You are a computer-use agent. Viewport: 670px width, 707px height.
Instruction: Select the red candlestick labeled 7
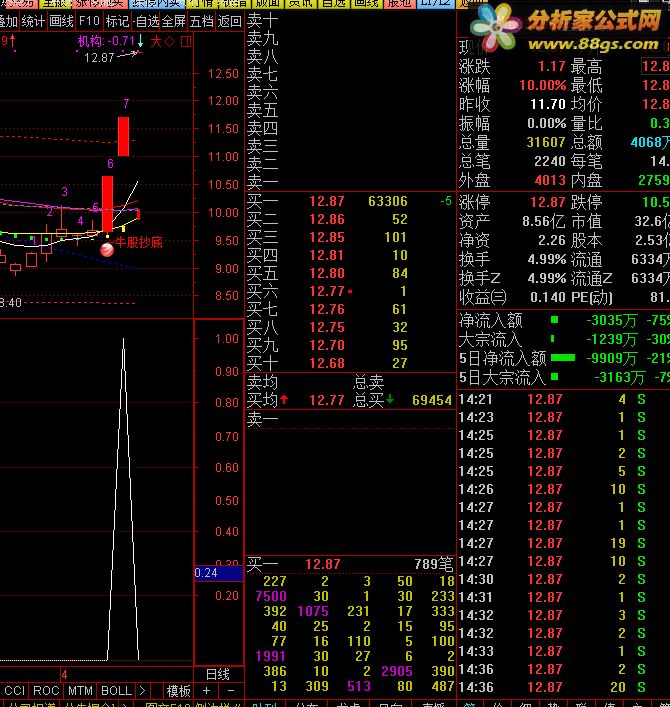click(x=124, y=136)
